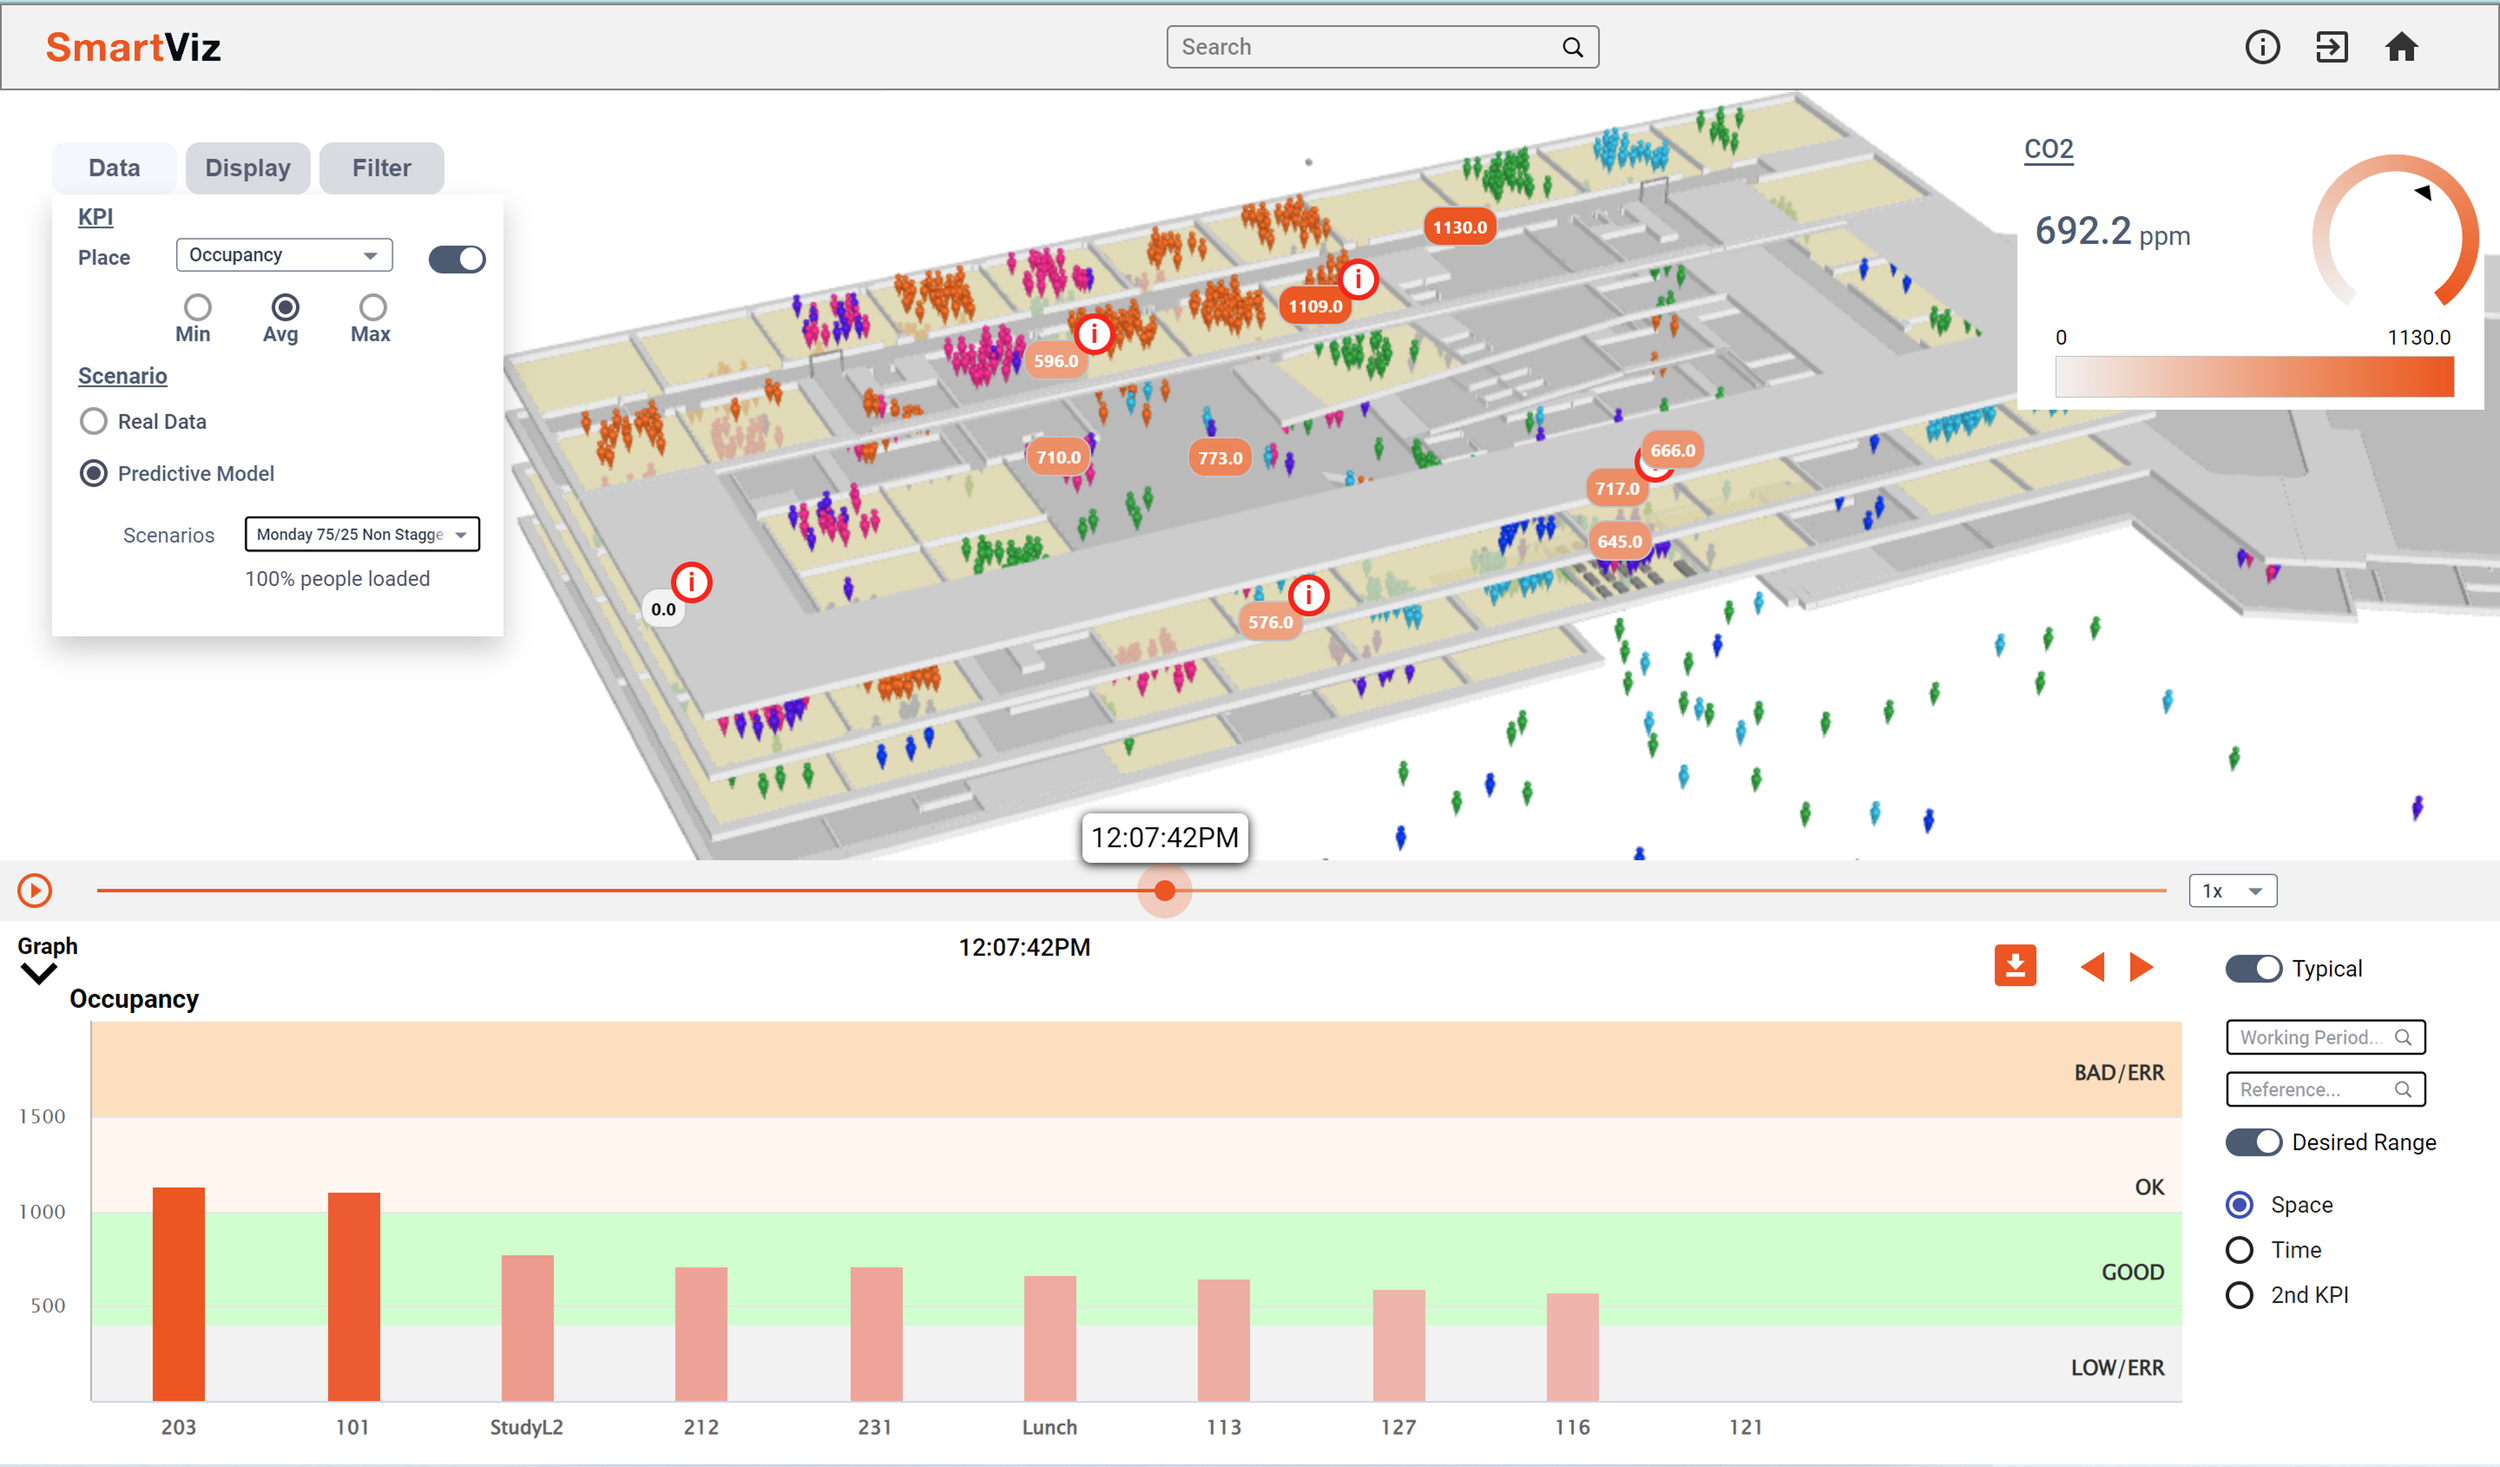
Task: Select the Max KPI aggregation option
Action: pos(371,307)
